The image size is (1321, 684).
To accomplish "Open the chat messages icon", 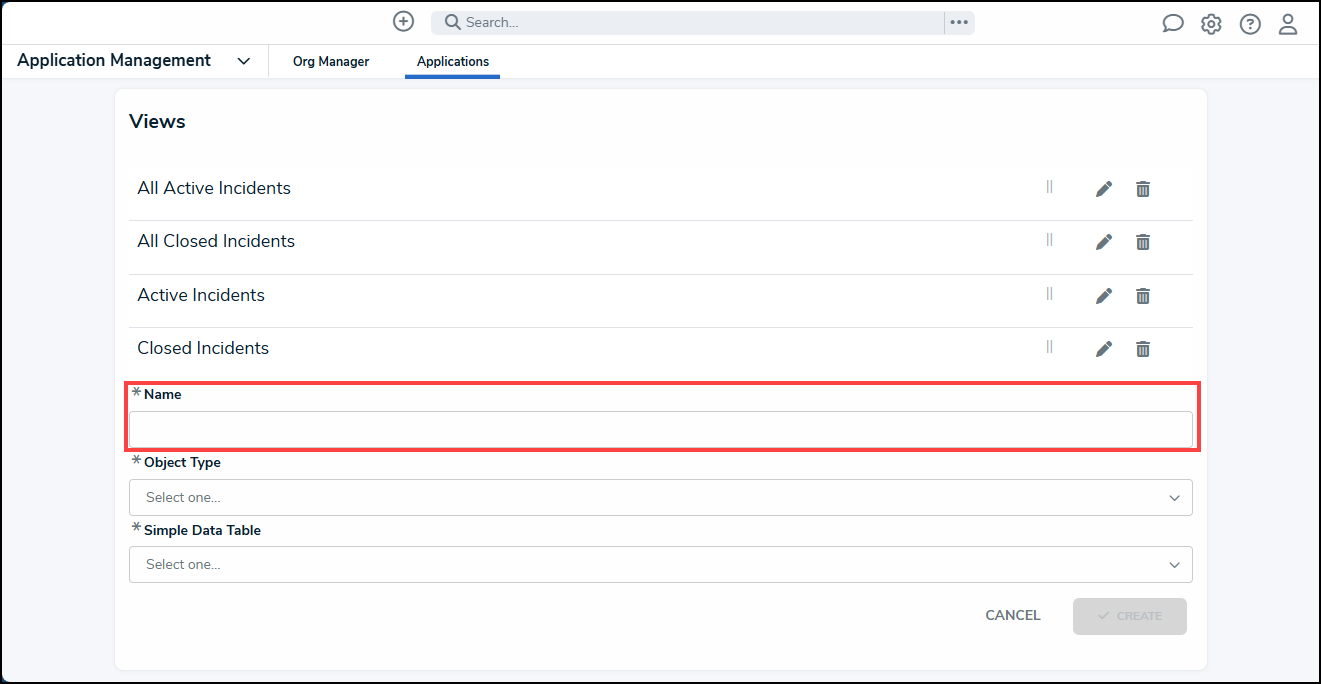I will [1173, 24].
